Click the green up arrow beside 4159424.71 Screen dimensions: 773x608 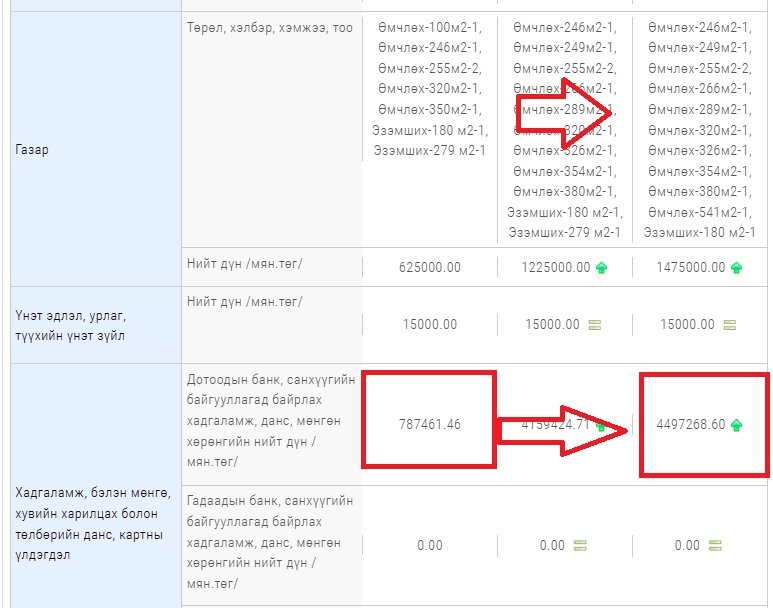601,425
